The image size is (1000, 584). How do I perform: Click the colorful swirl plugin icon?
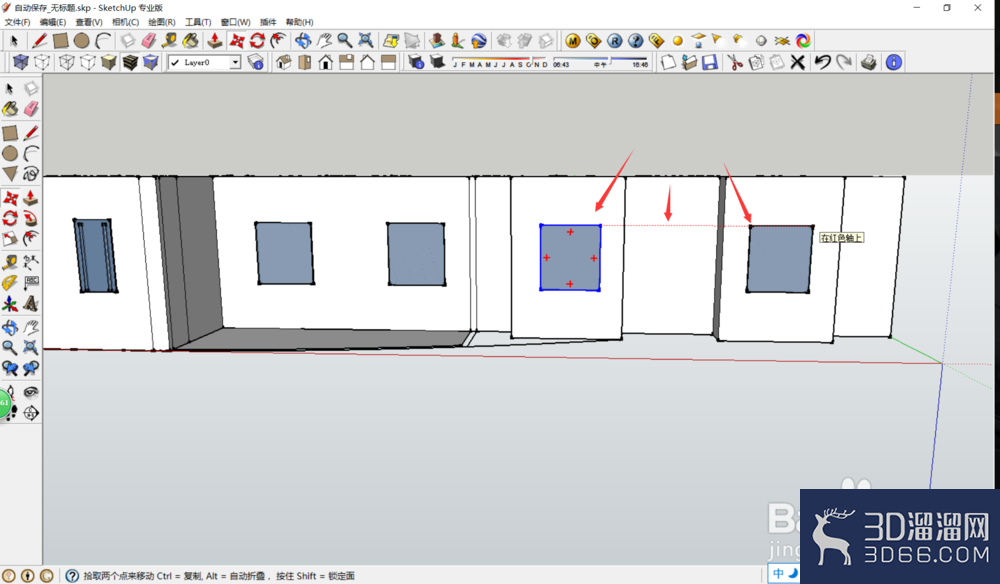tap(803, 41)
